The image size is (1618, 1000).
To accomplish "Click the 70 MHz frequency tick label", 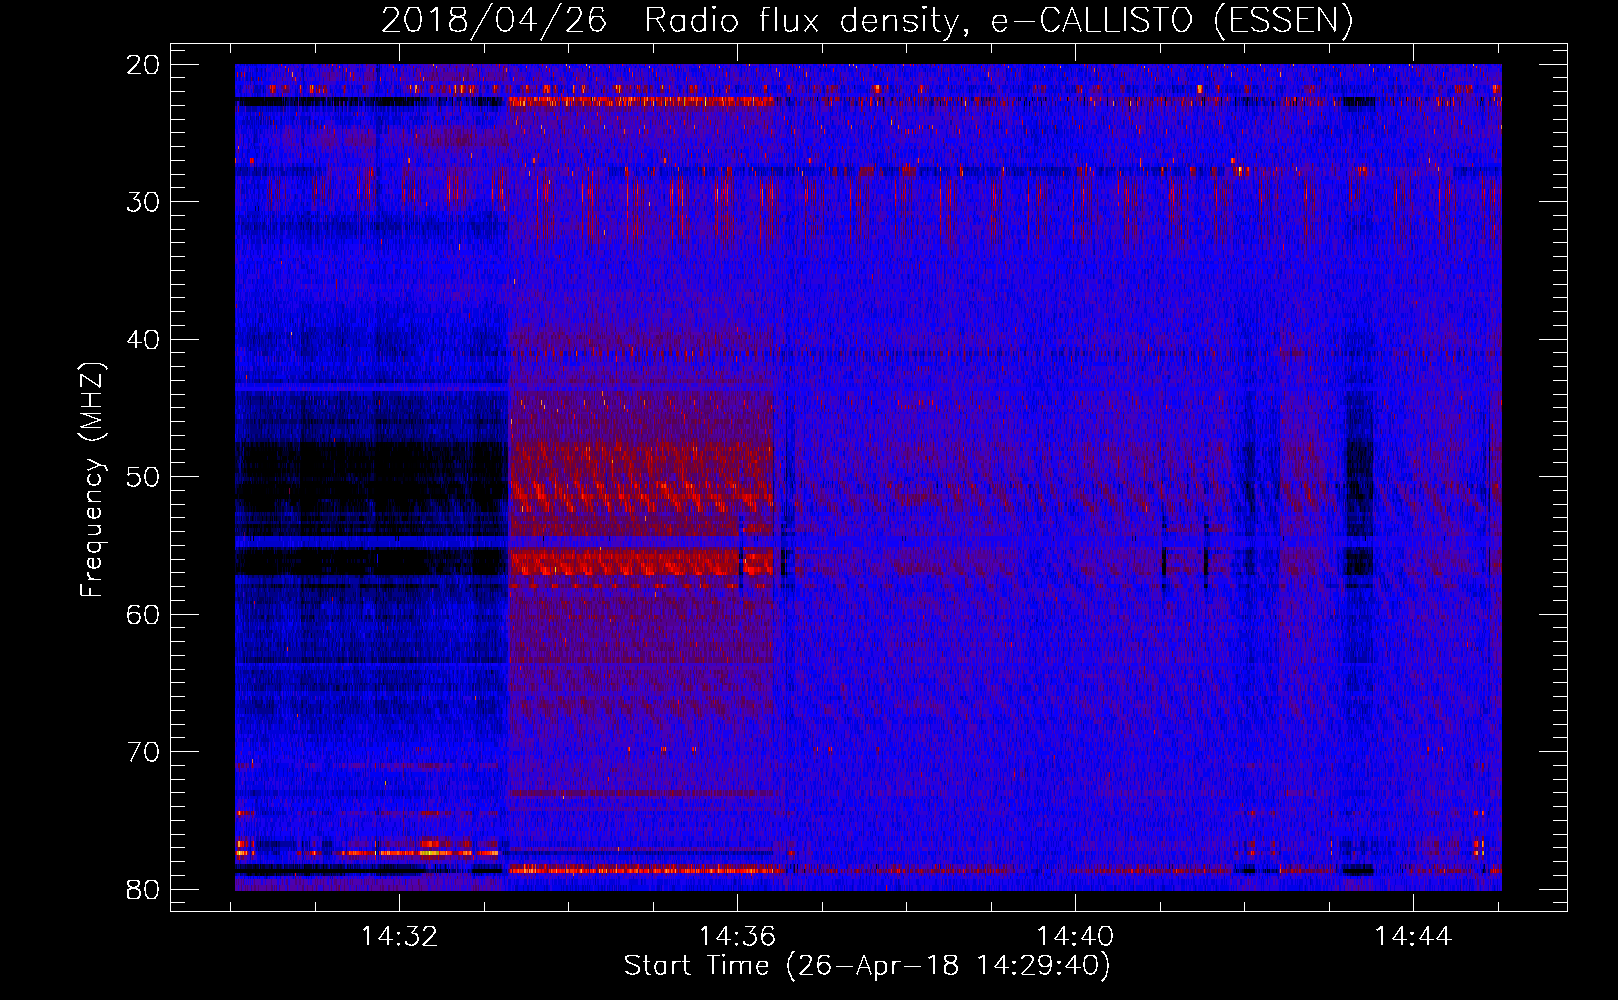I will coord(144,752).
